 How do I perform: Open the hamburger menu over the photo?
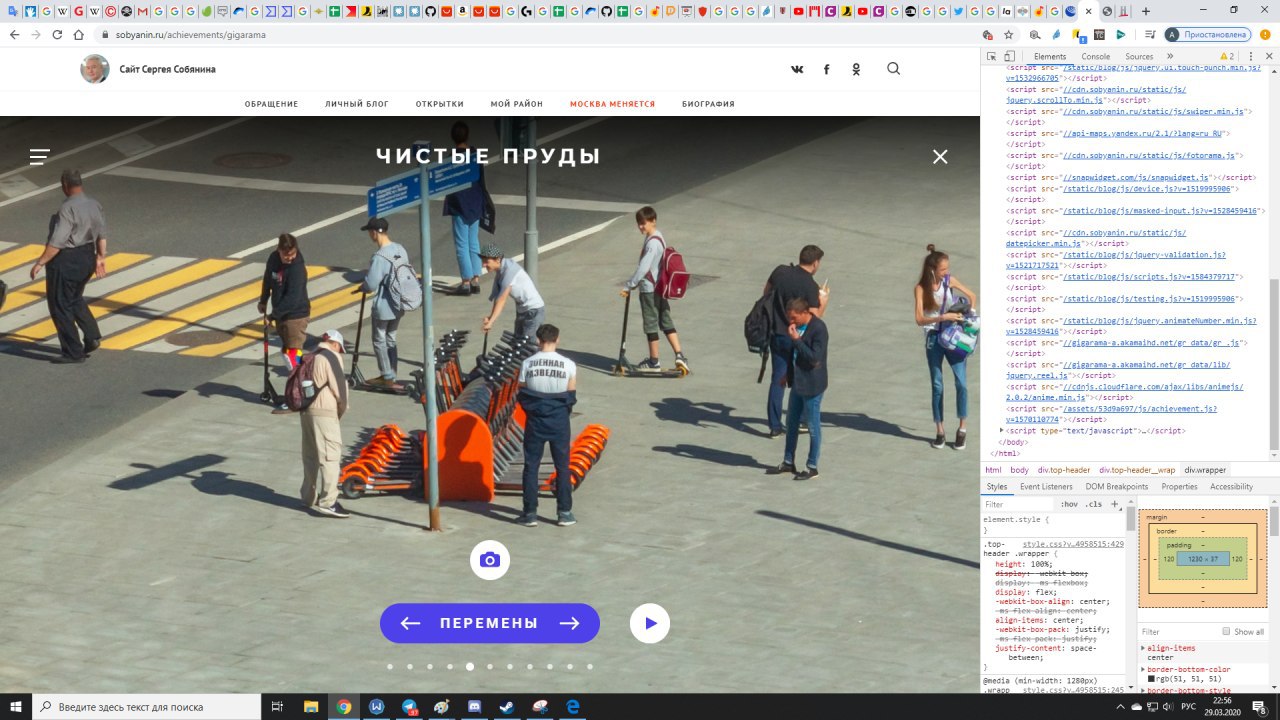(x=40, y=157)
